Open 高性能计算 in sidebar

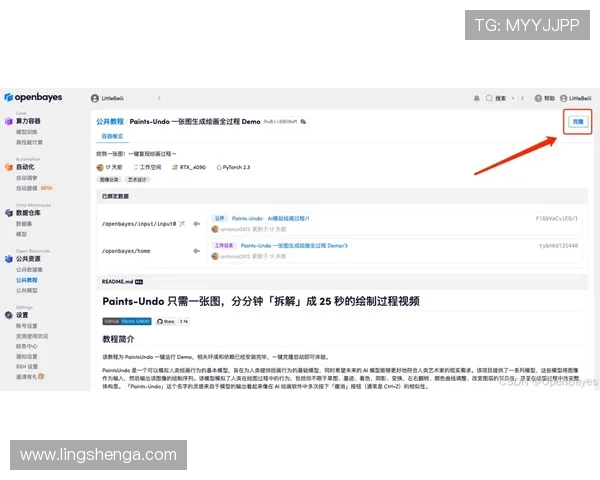click(x=29, y=142)
